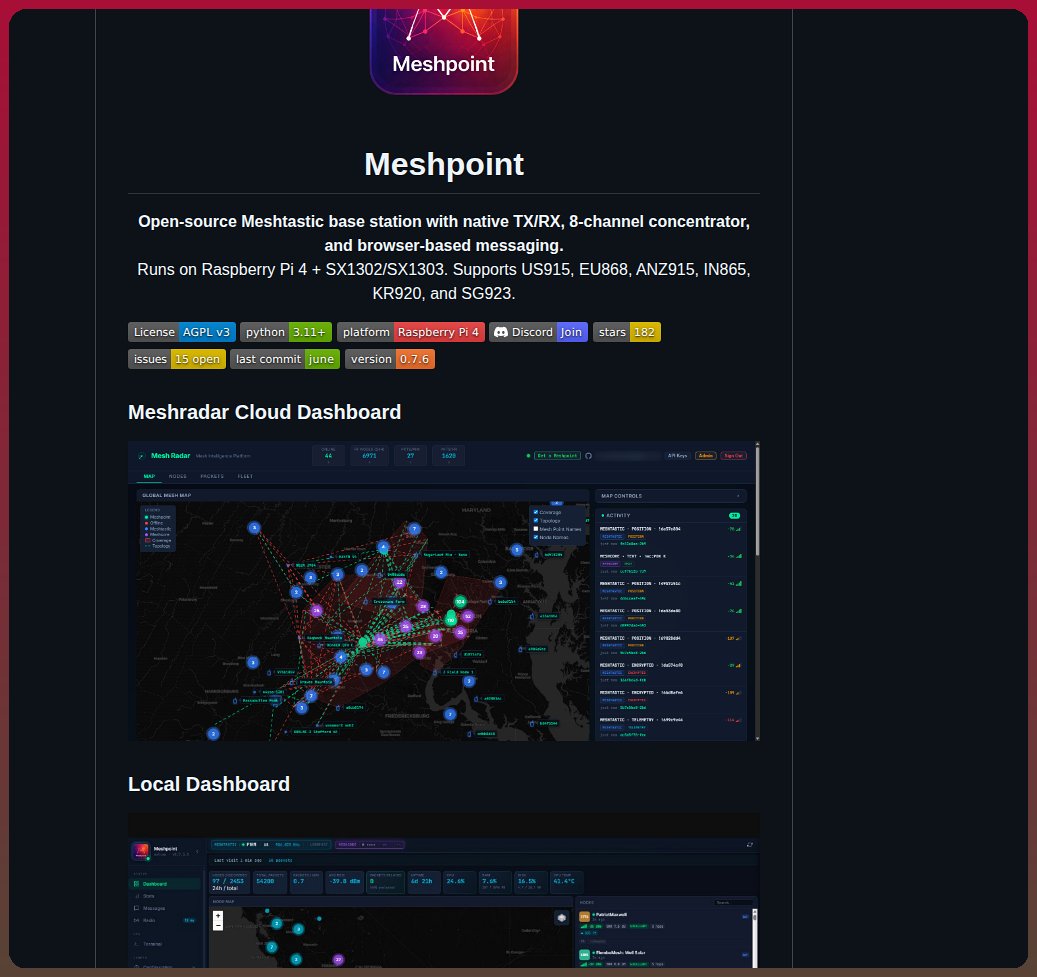Viewport: 1037px width, 977px height.
Task: Click the Meshradar Cloud Dashboard heading
Action: (x=265, y=412)
